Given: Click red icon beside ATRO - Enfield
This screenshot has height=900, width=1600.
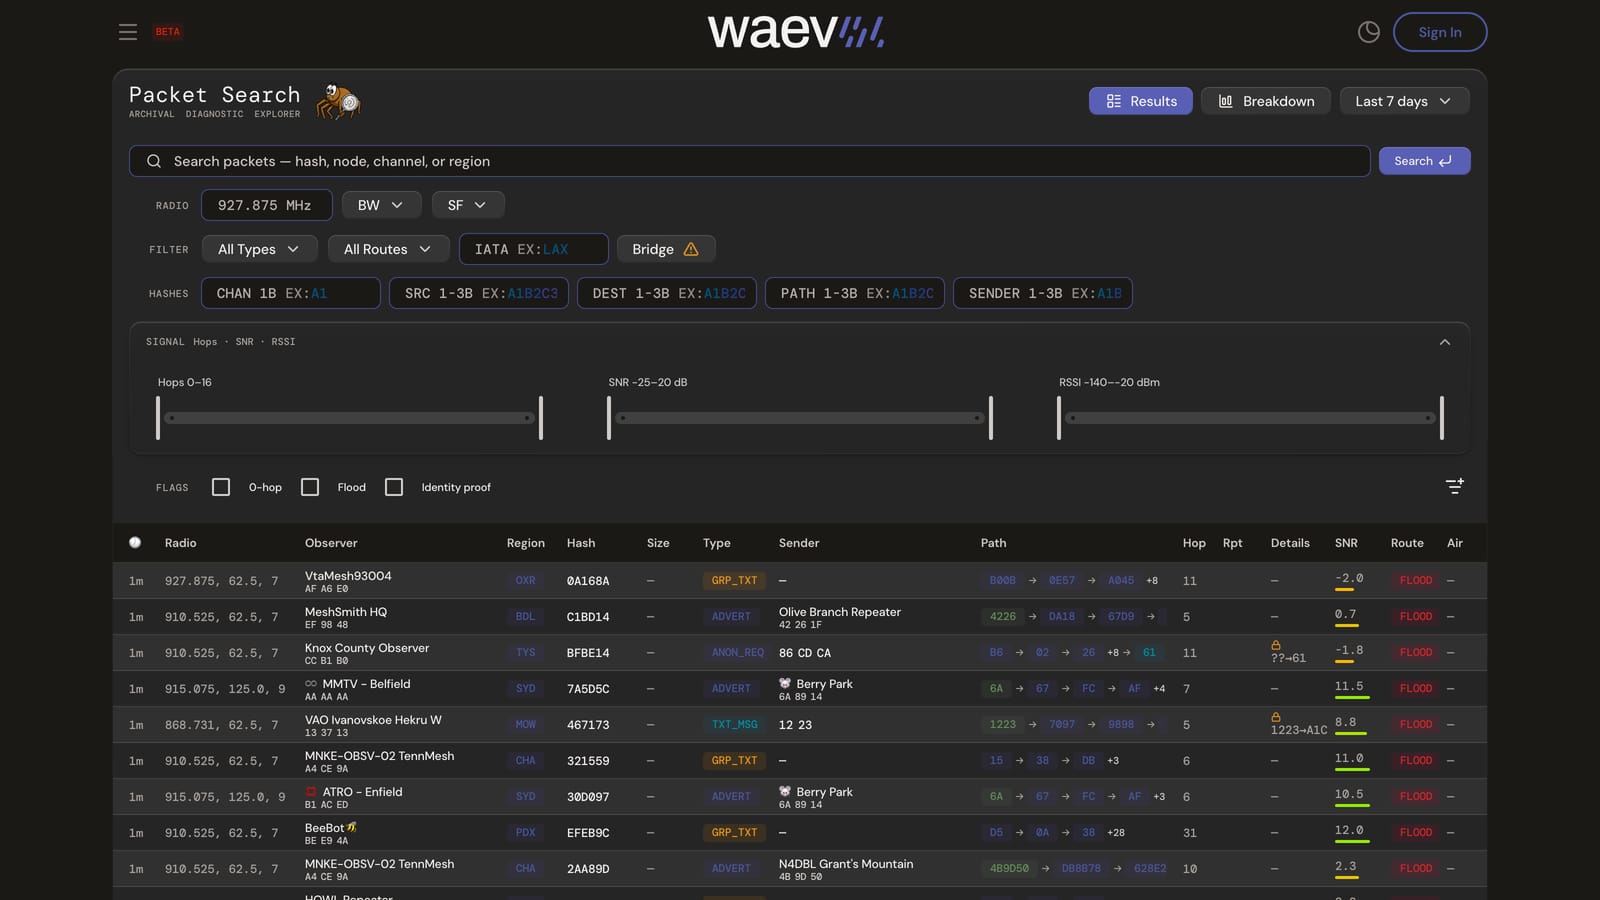Looking at the screenshot, I should tap(311, 792).
